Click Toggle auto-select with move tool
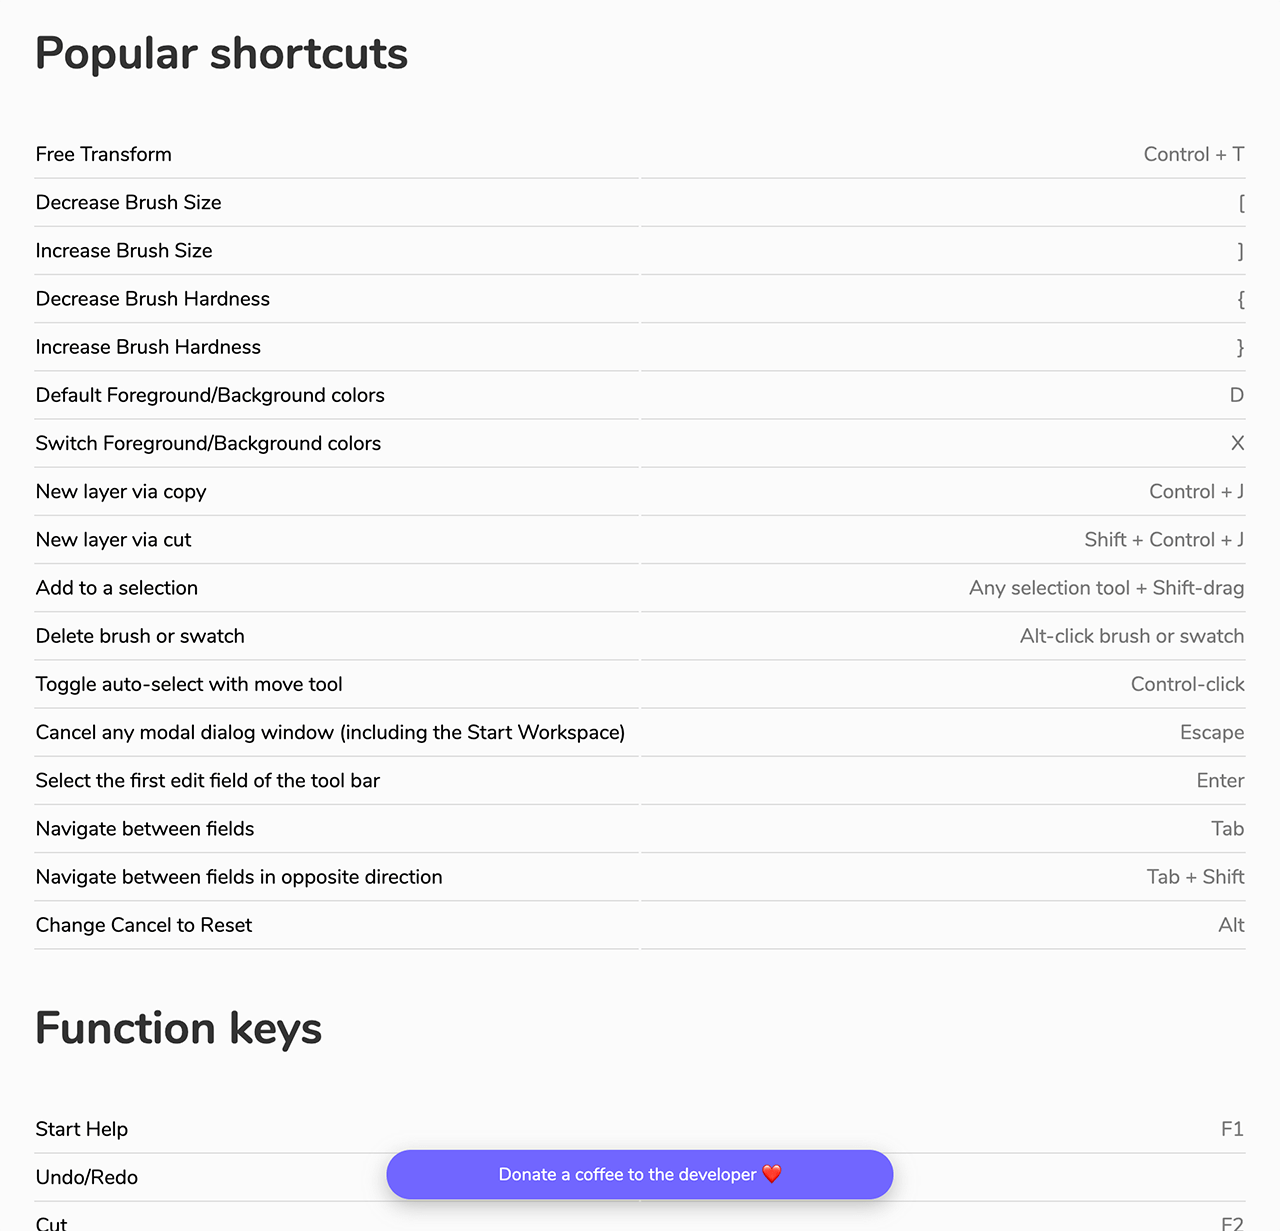Screen dimensions: 1280x1231 click(x=189, y=684)
